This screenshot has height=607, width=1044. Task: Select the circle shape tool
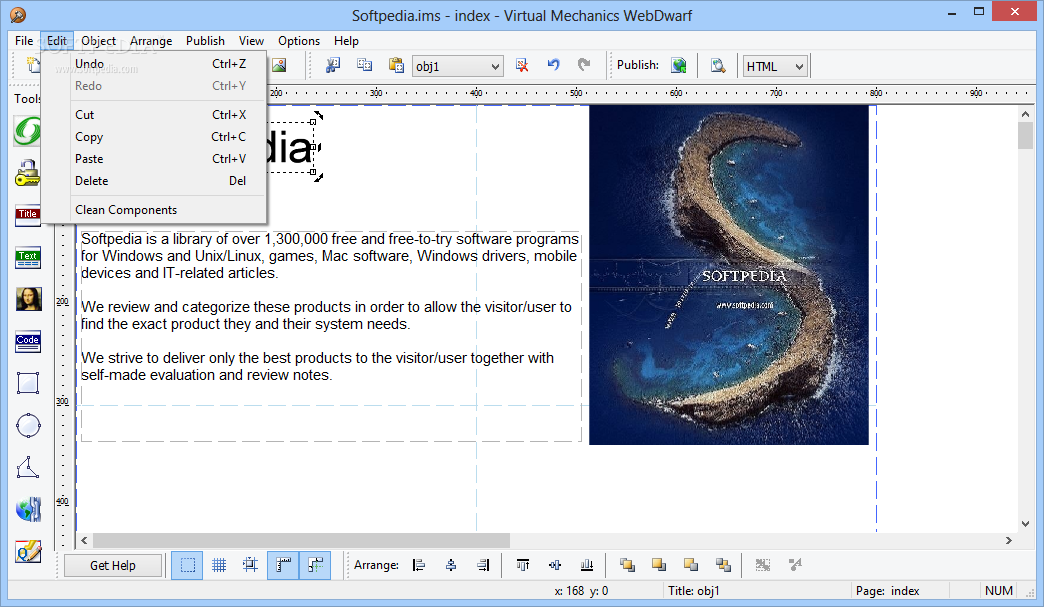(28, 425)
